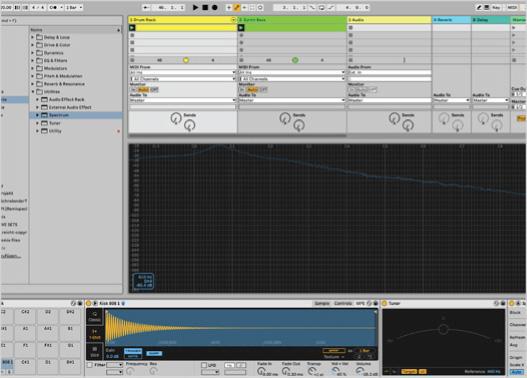This screenshot has width=527, height=378.
Task: Open Drum Rack Audio To dropdown
Action: [183, 100]
